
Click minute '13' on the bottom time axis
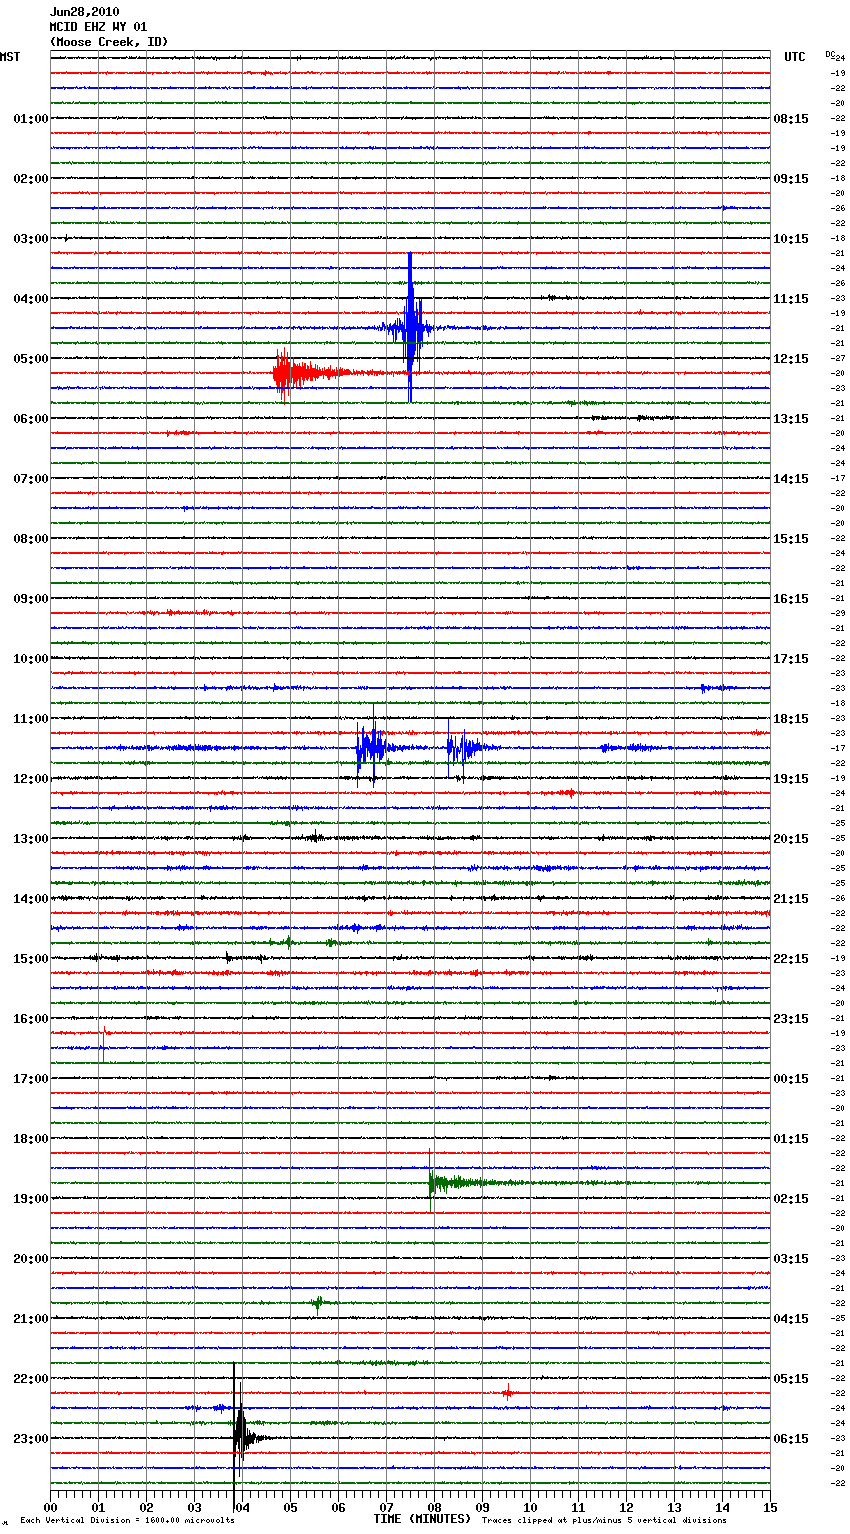pos(674,1507)
